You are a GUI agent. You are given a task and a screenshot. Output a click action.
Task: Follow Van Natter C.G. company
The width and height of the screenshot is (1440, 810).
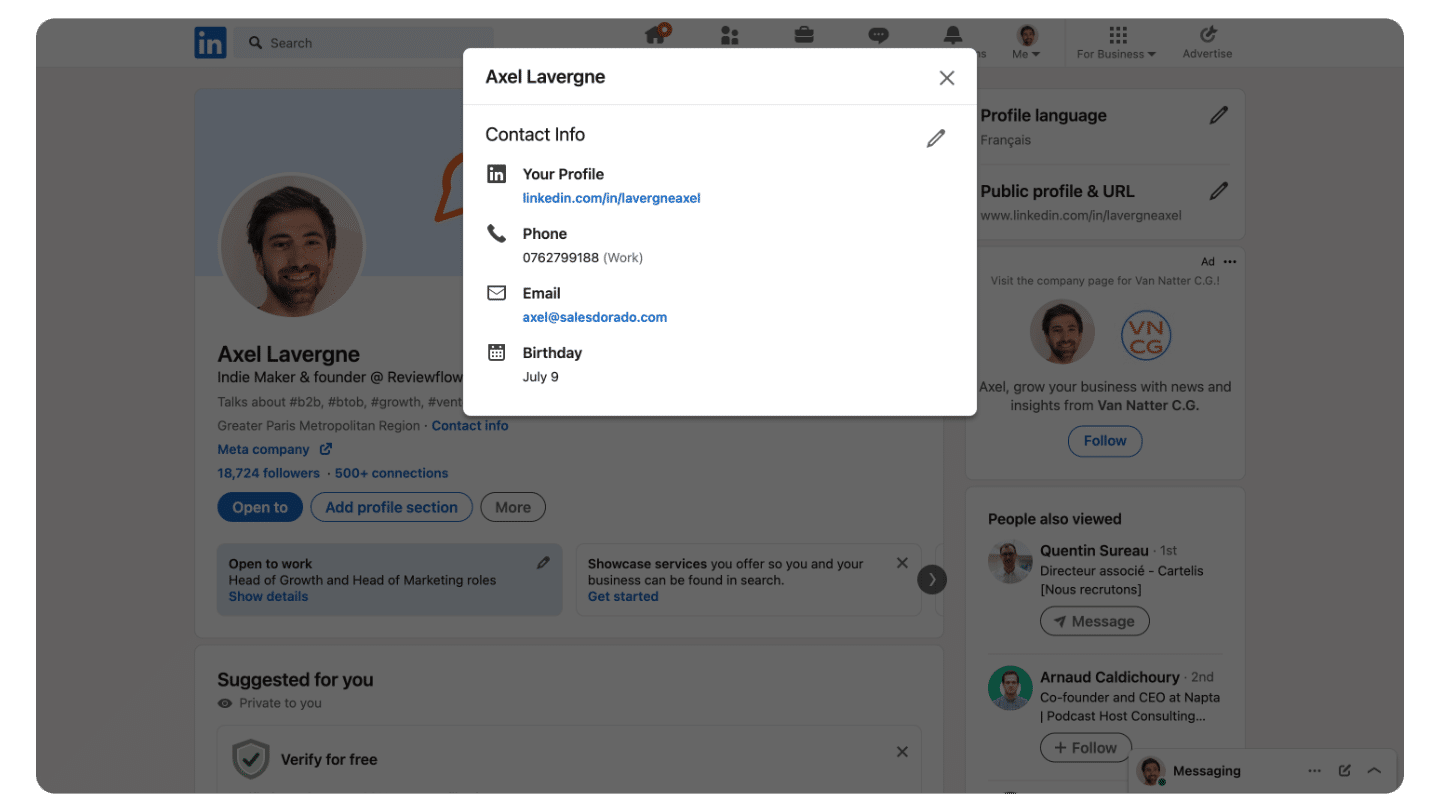pos(1105,441)
